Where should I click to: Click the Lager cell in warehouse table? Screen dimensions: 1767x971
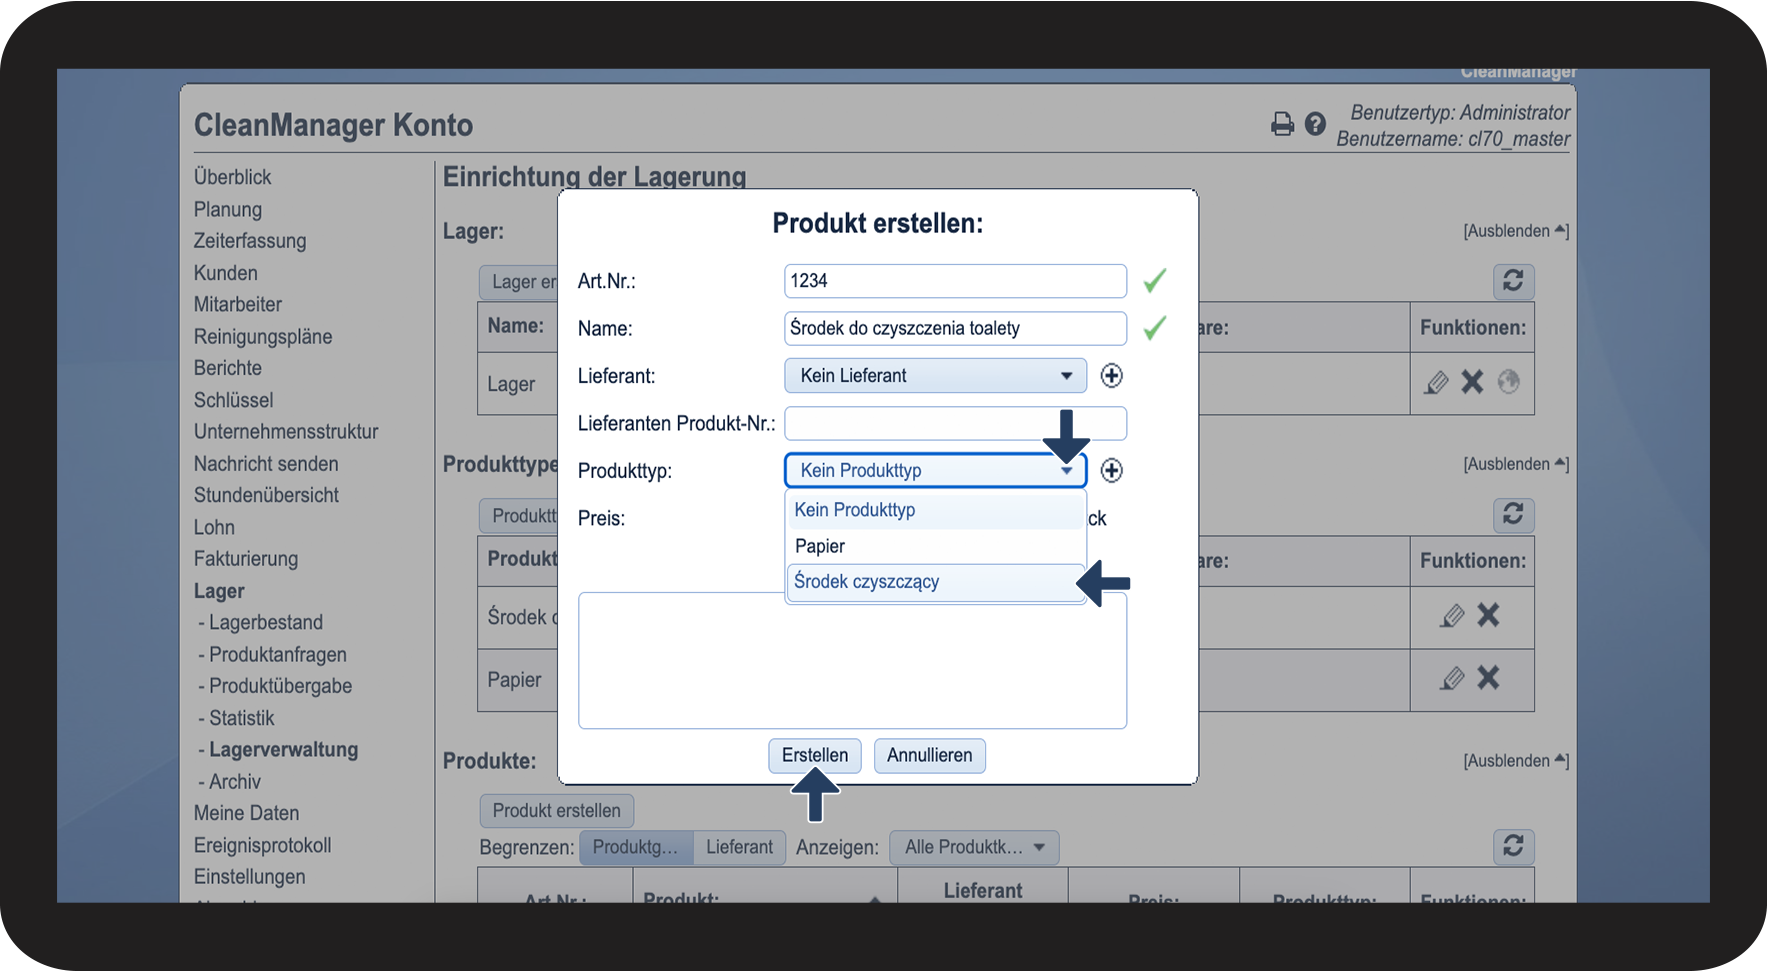tap(511, 384)
